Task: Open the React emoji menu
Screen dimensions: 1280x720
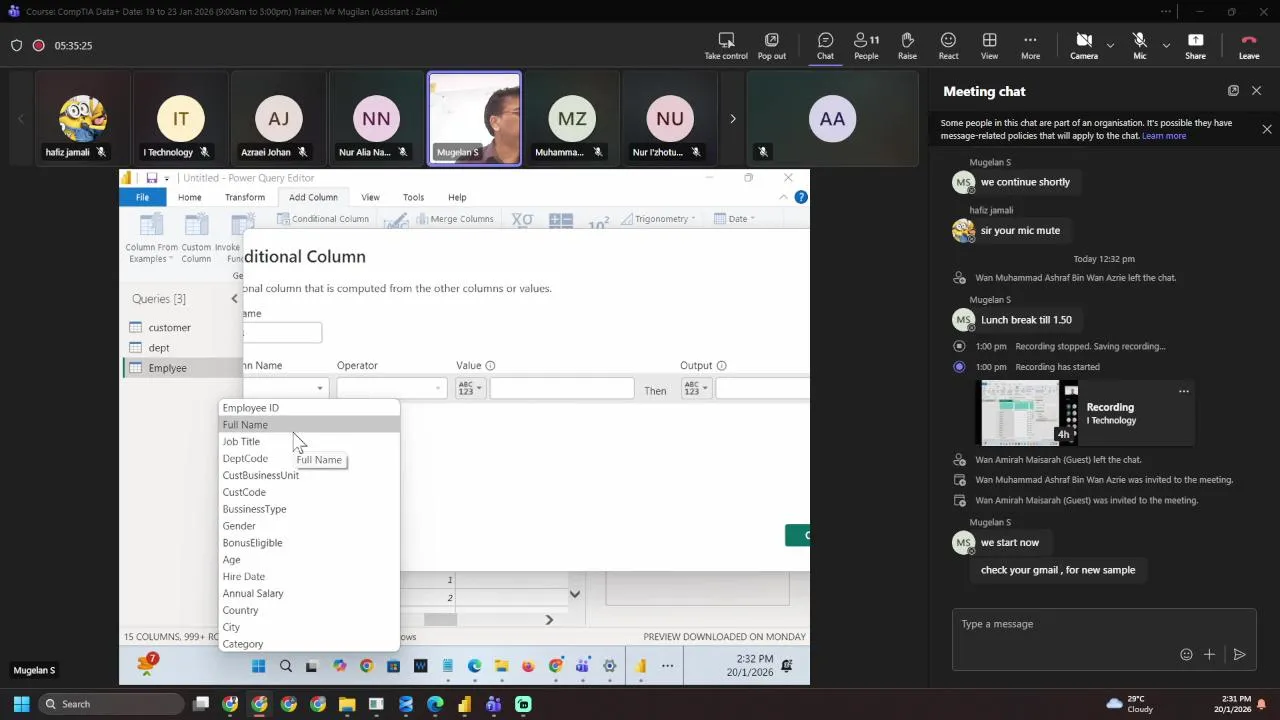Action: (948, 46)
